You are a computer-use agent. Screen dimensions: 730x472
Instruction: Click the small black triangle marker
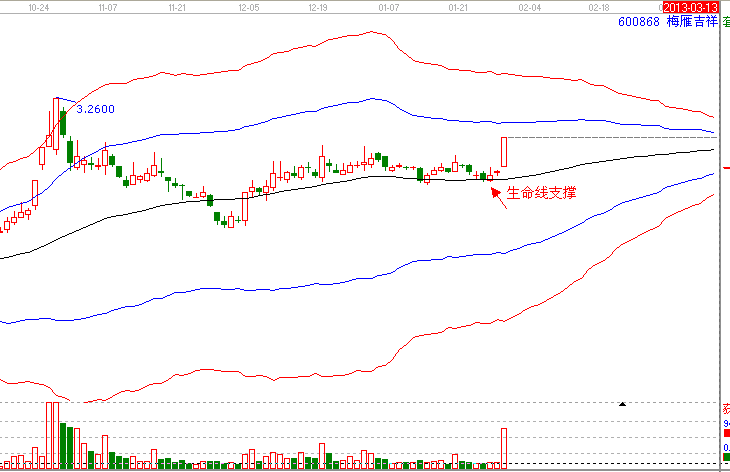[622, 404]
